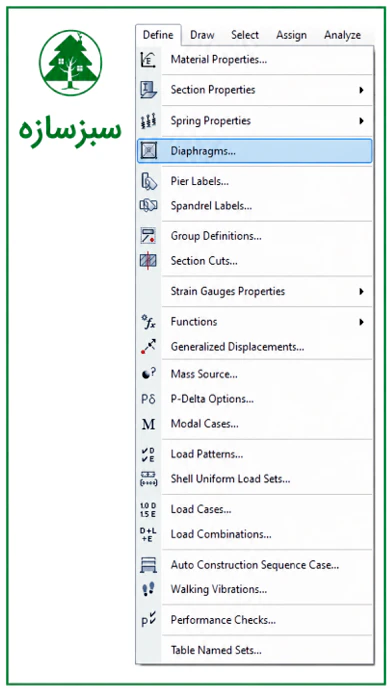
Task: Click the Diaphragms icon
Action: (x=149, y=151)
